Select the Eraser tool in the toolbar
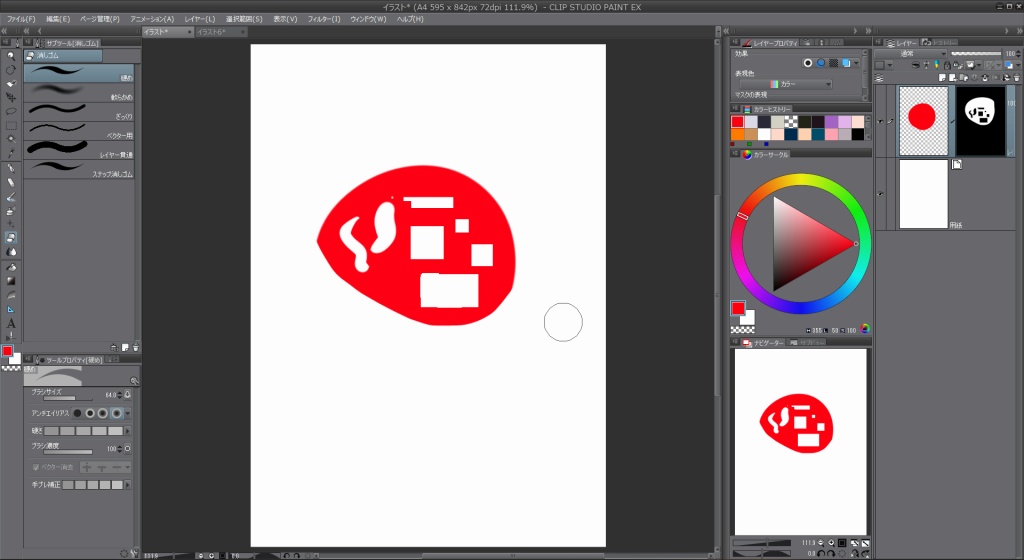This screenshot has height=560, width=1024. [x=11, y=238]
